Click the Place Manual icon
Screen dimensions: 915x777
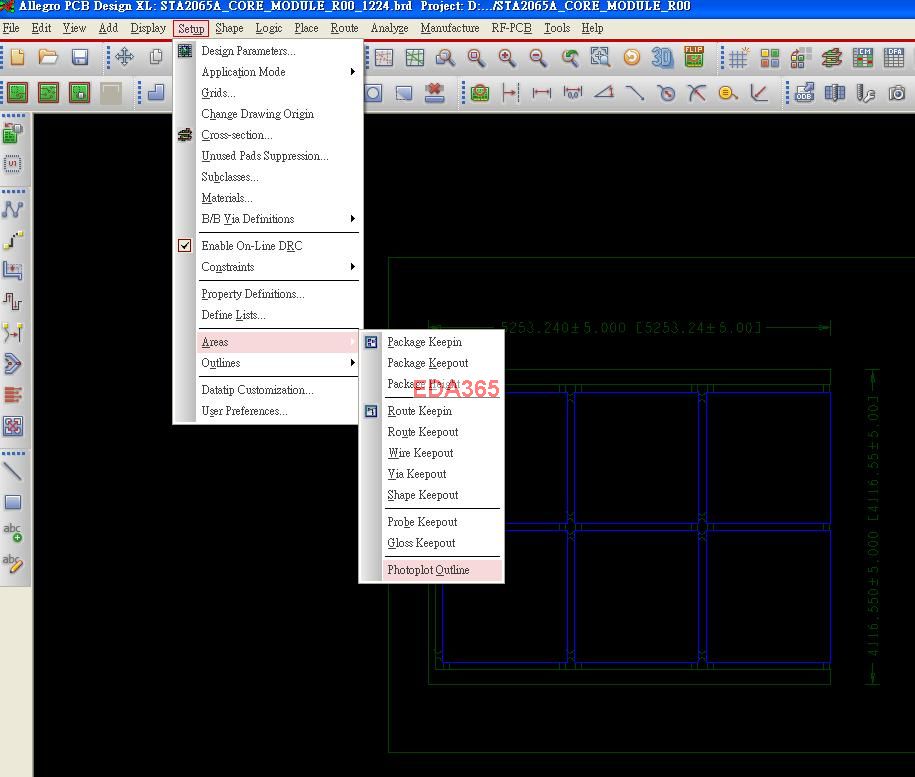tap(13, 134)
